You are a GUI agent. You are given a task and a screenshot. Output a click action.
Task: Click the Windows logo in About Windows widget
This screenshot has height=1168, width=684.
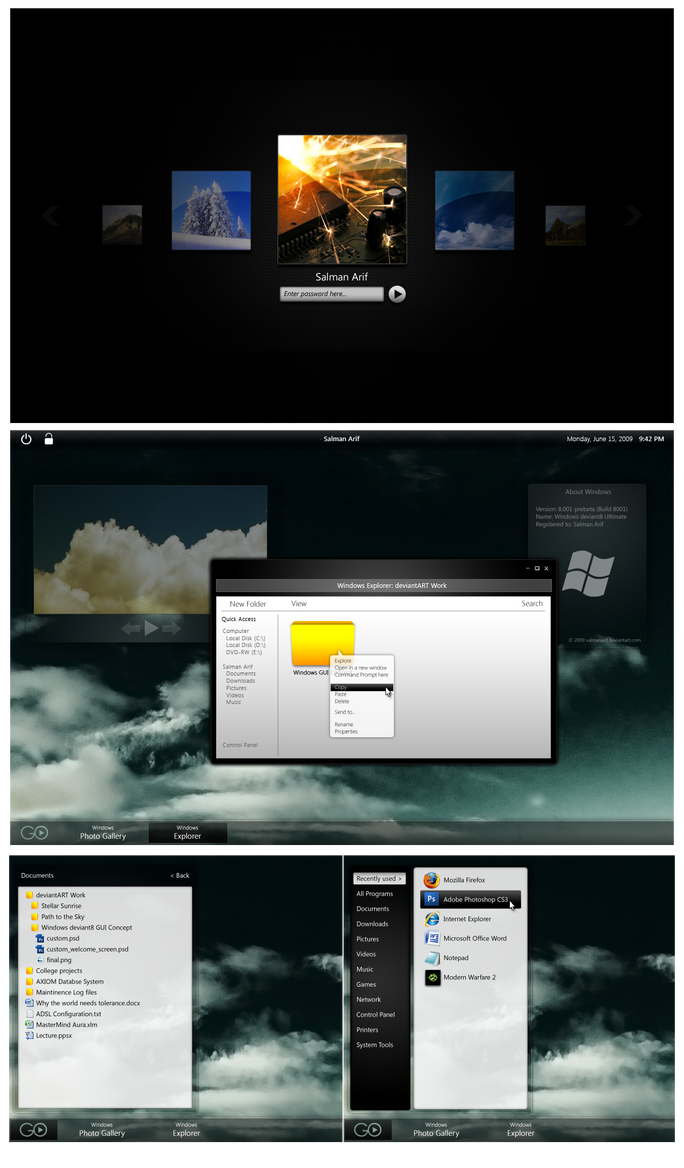588,574
